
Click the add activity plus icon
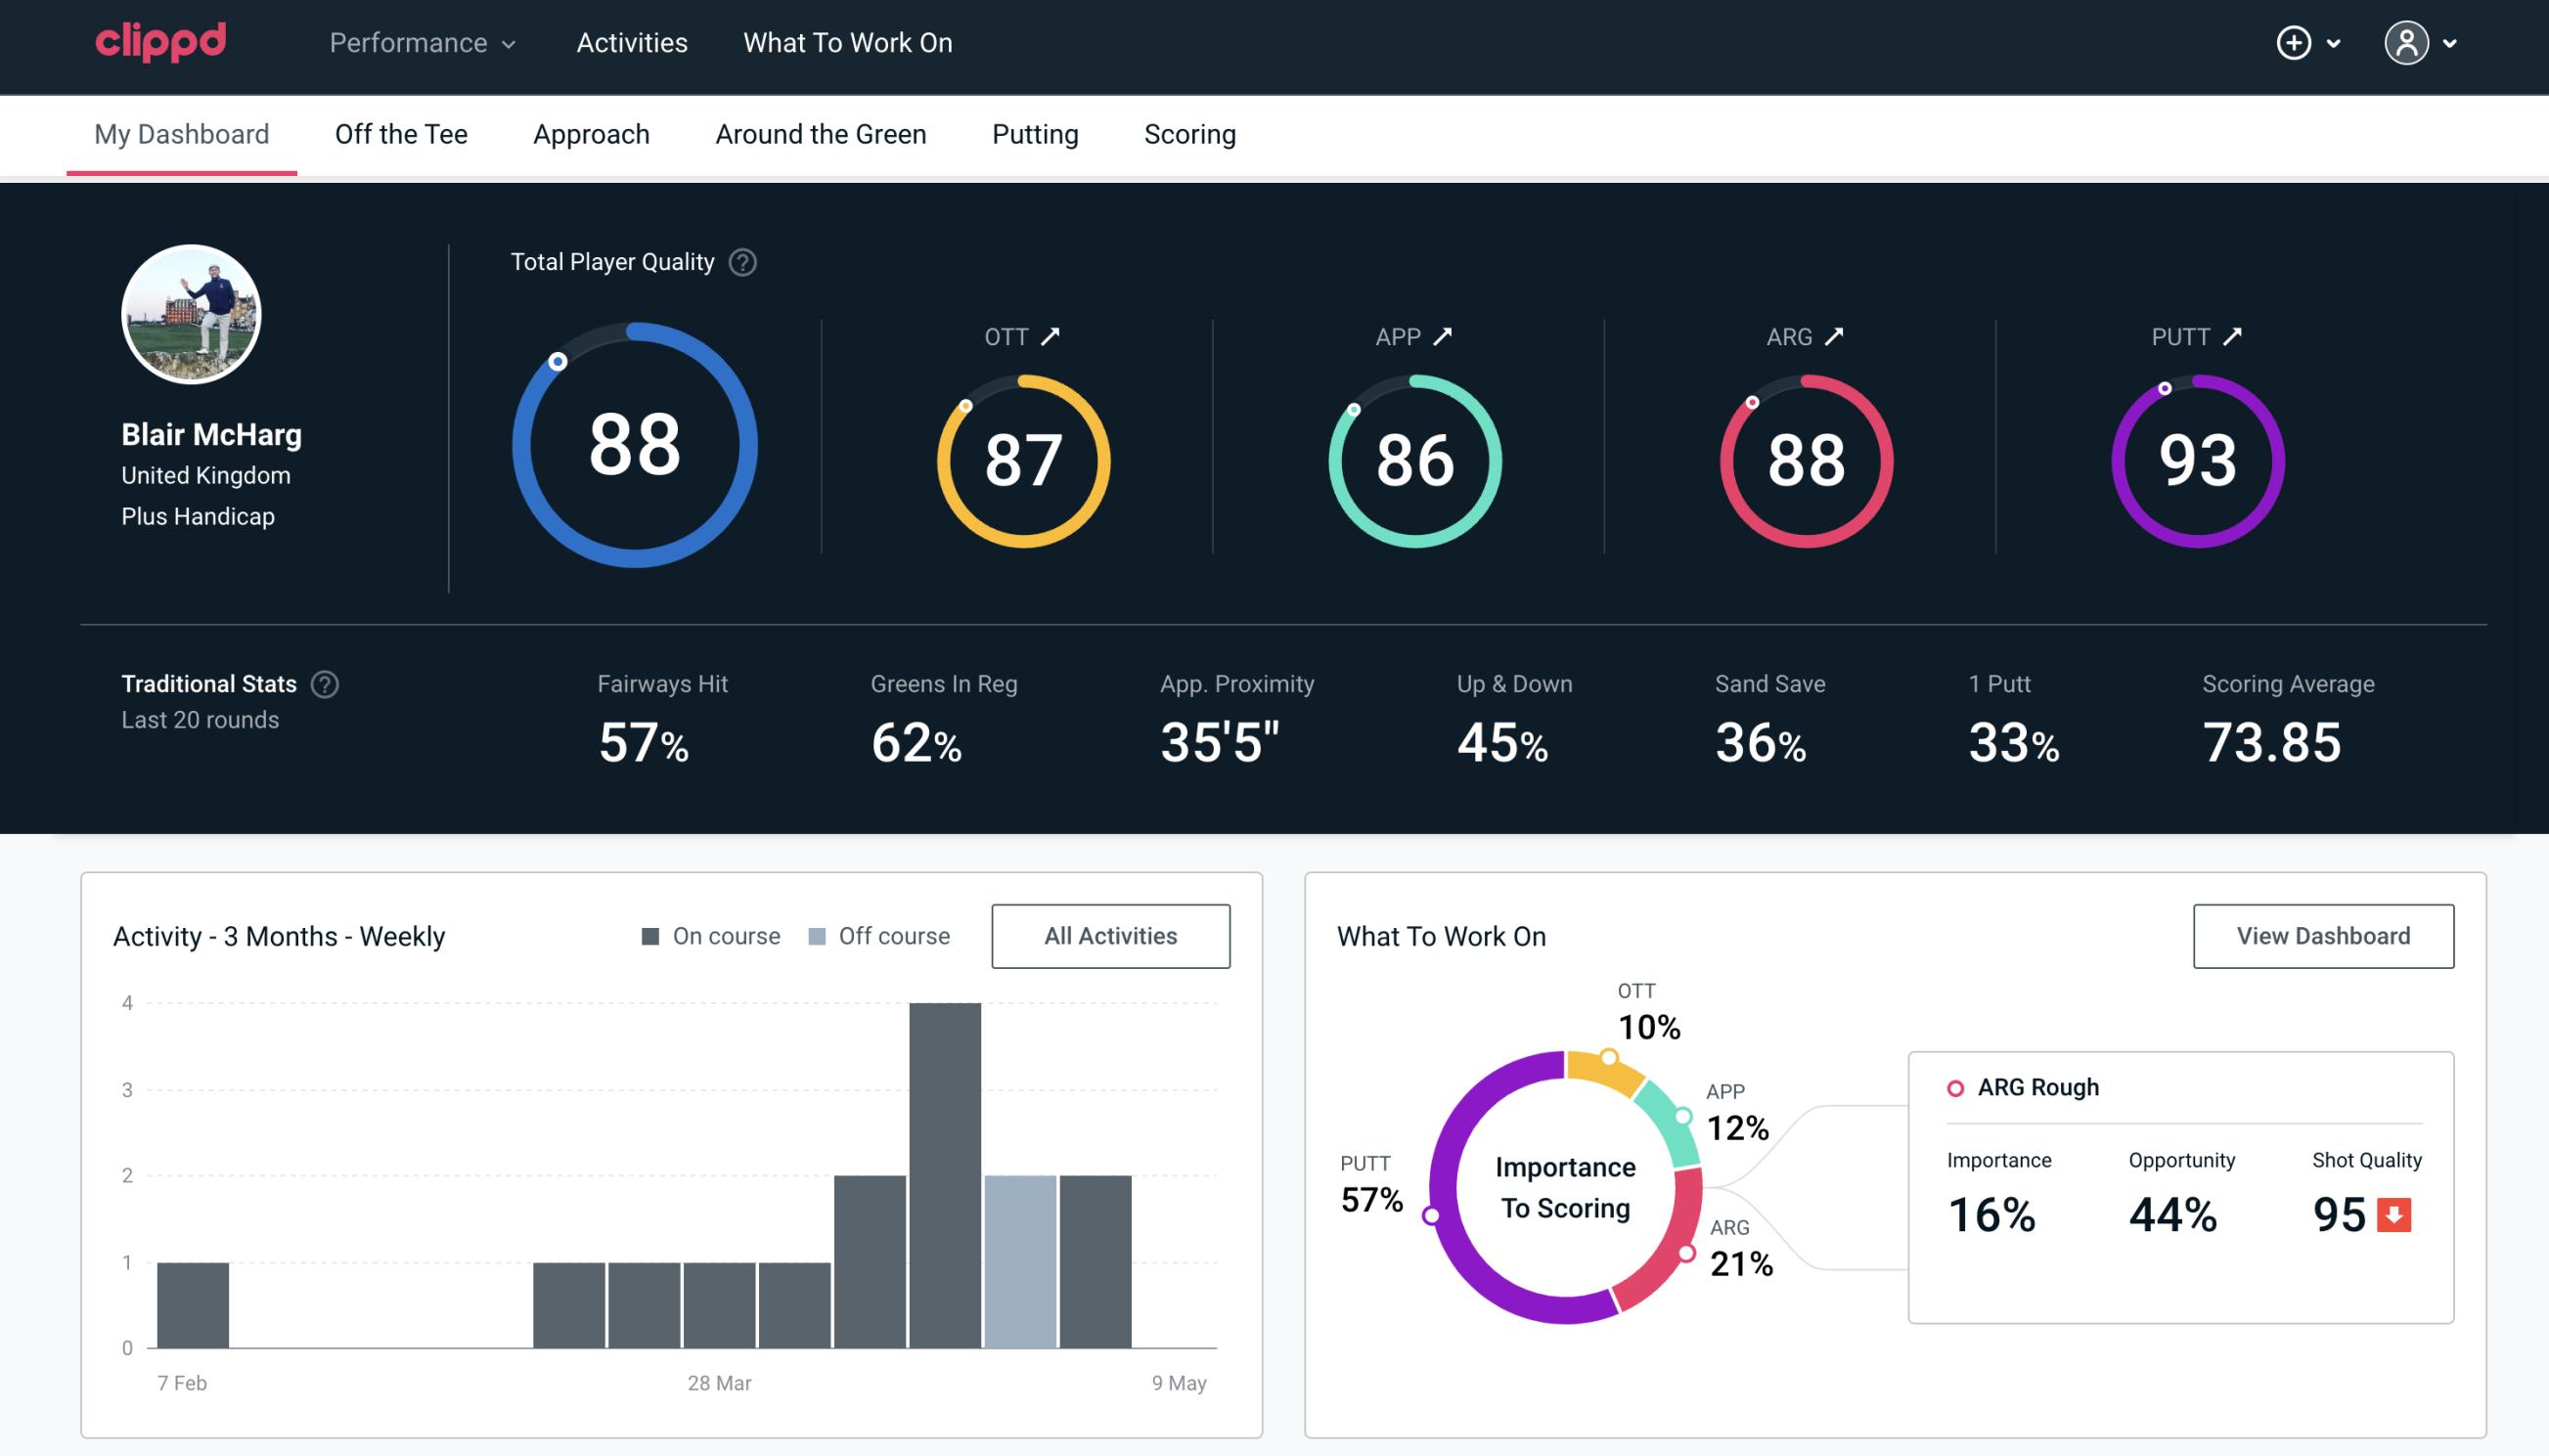coord(2294,44)
